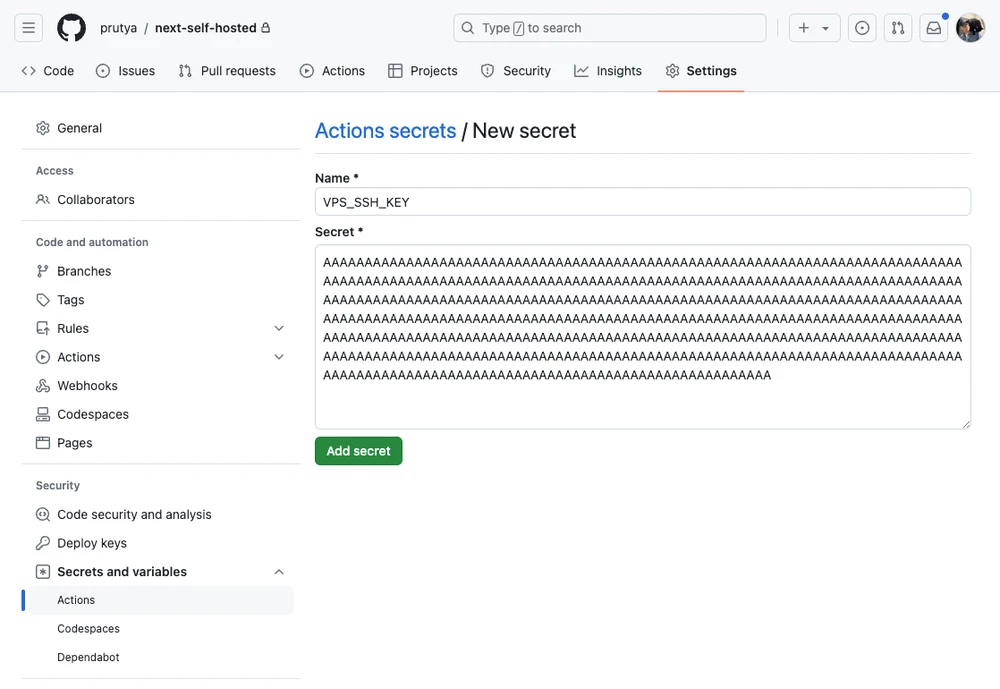Expand the Rules sidebar section
The image size is (1000, 689).
(x=279, y=328)
